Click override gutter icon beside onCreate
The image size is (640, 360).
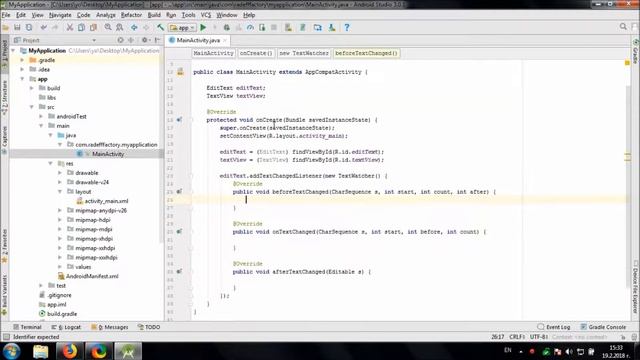(x=179, y=120)
